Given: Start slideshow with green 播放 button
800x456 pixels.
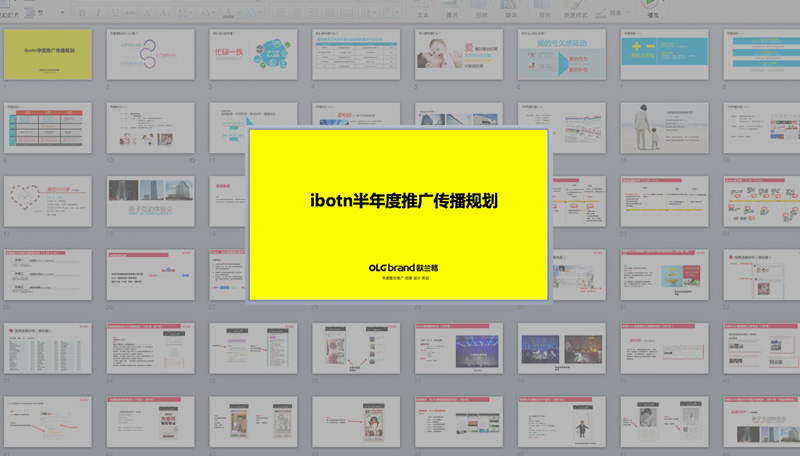Looking at the screenshot, I should 653,10.
